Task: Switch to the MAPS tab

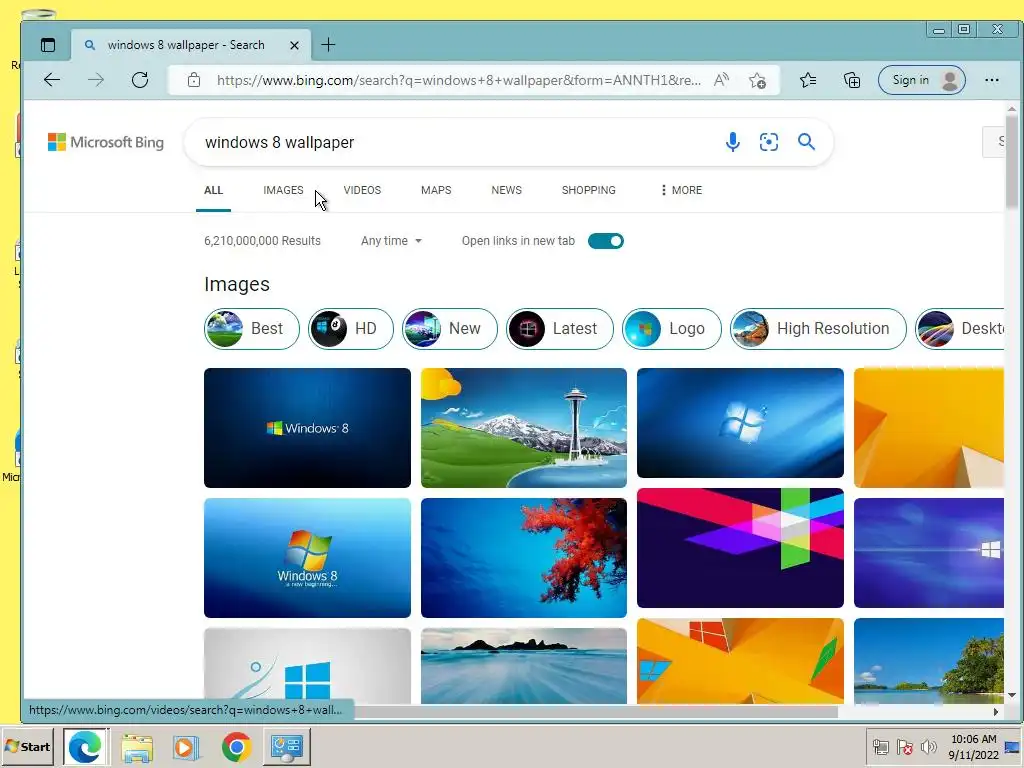Action: pos(436,190)
